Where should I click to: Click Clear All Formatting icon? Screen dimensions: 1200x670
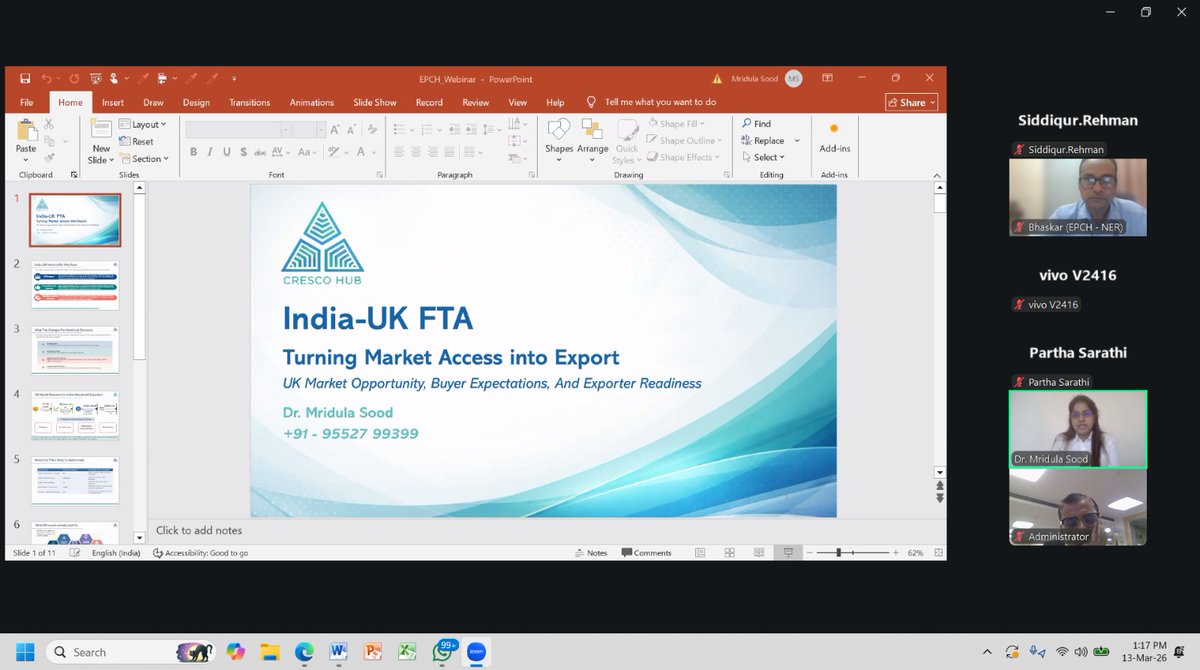coord(372,129)
